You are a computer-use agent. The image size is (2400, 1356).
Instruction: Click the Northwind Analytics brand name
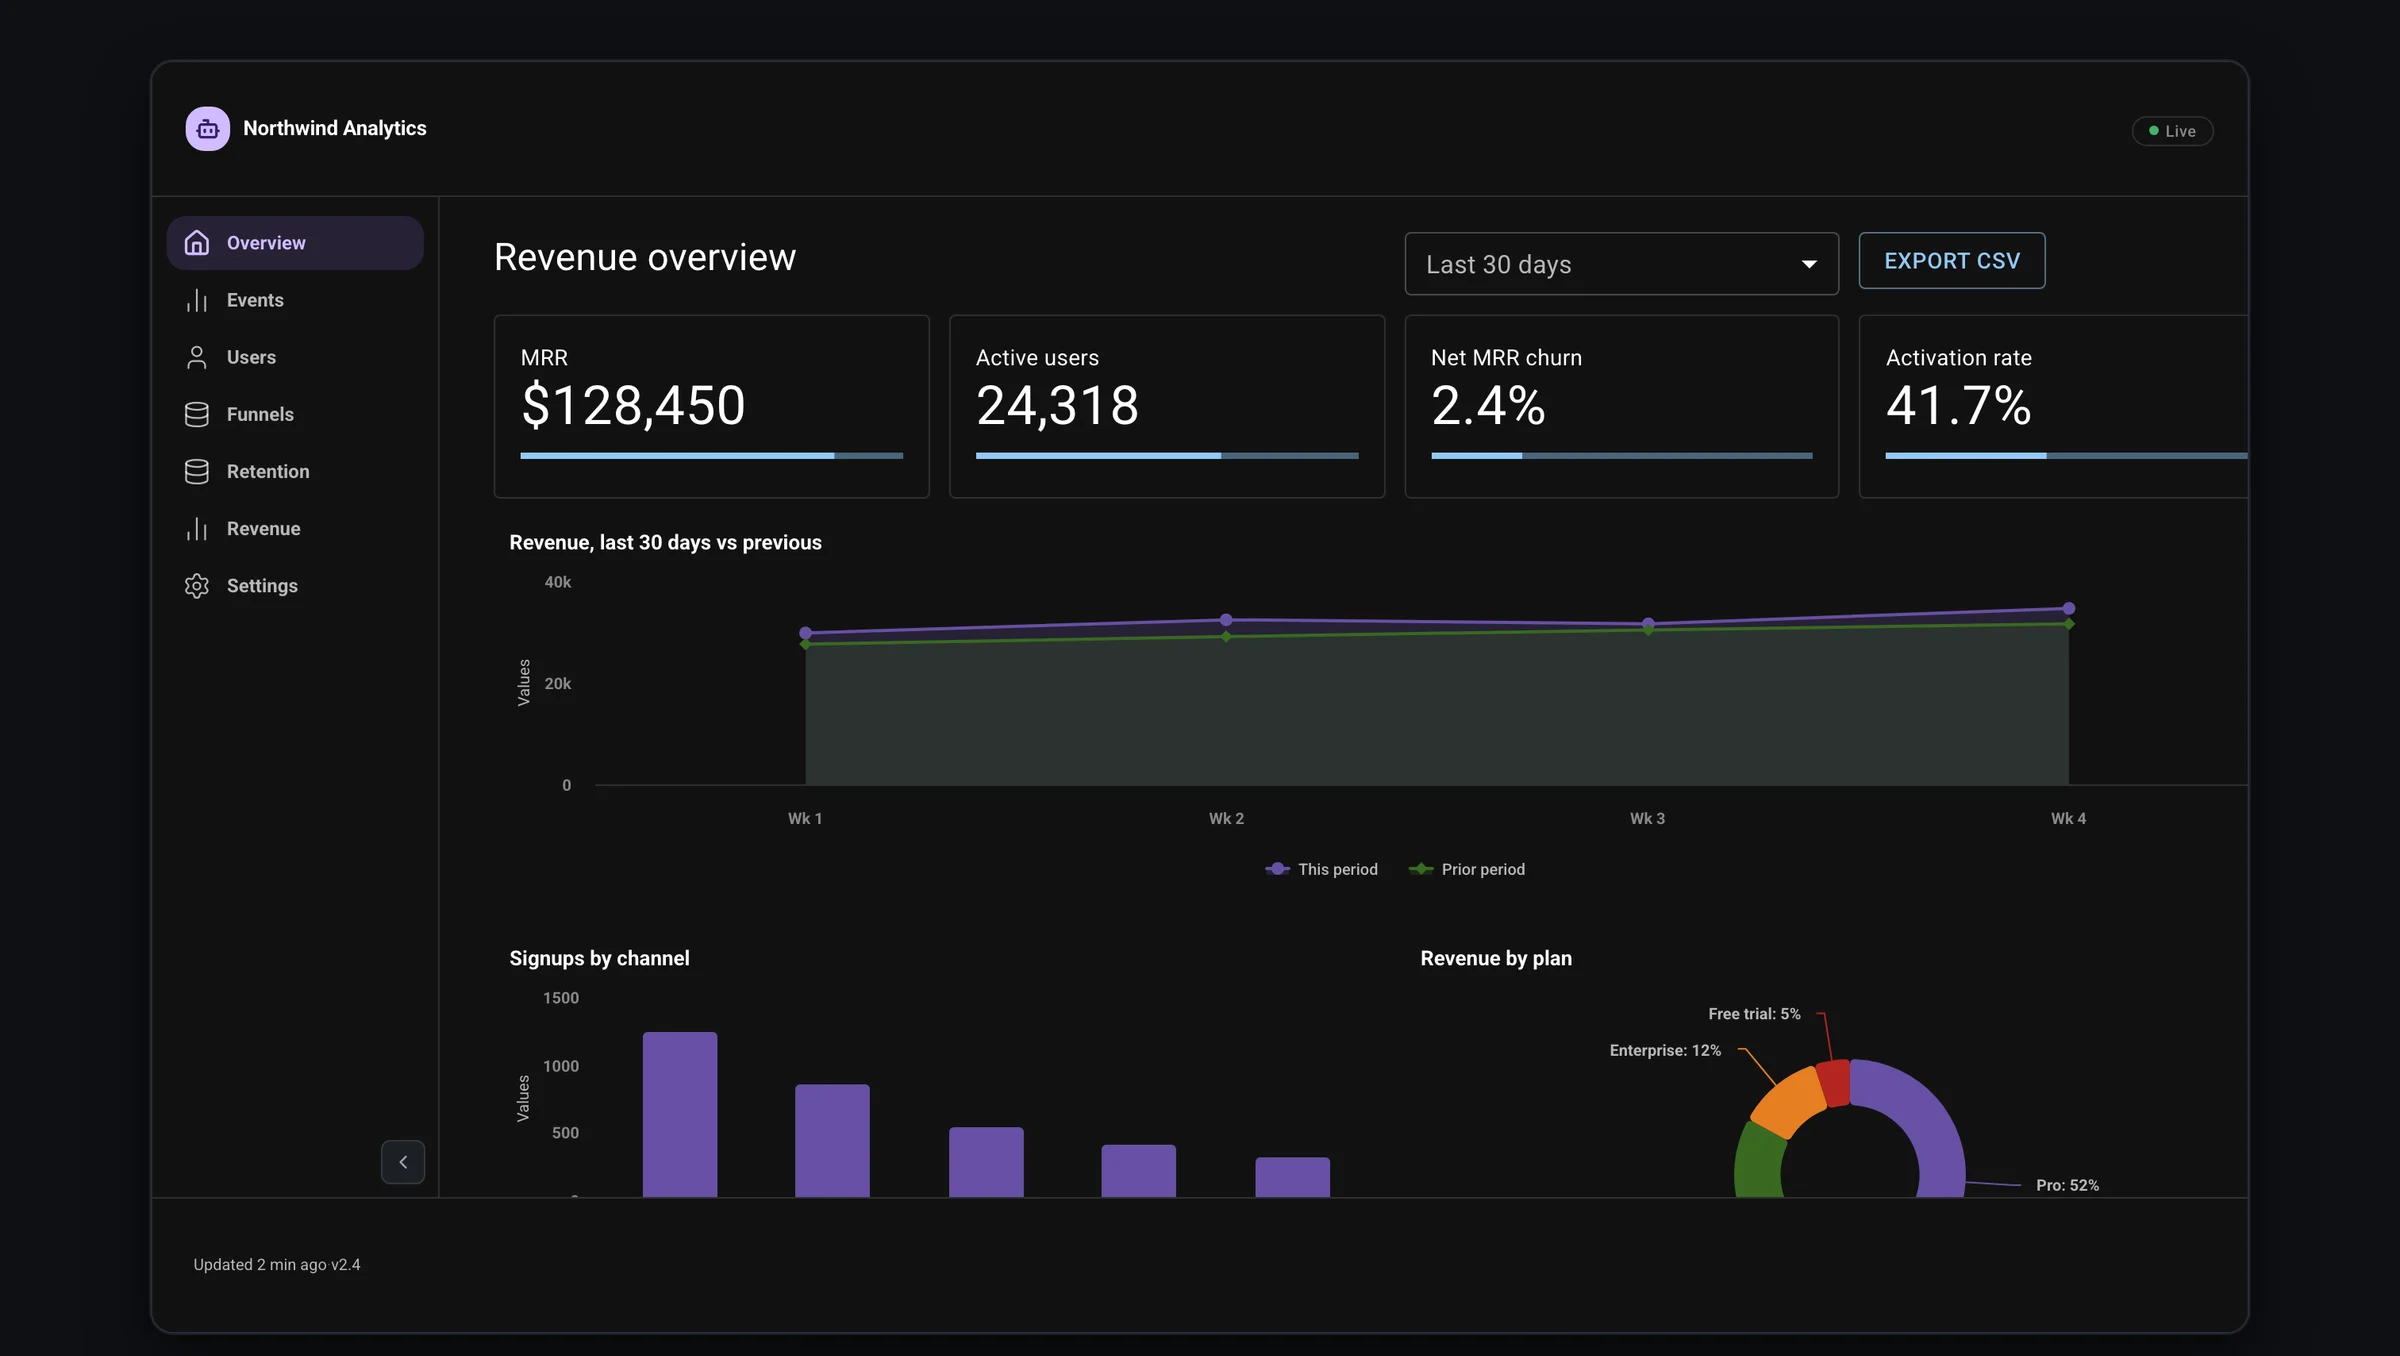pyautogui.click(x=335, y=128)
